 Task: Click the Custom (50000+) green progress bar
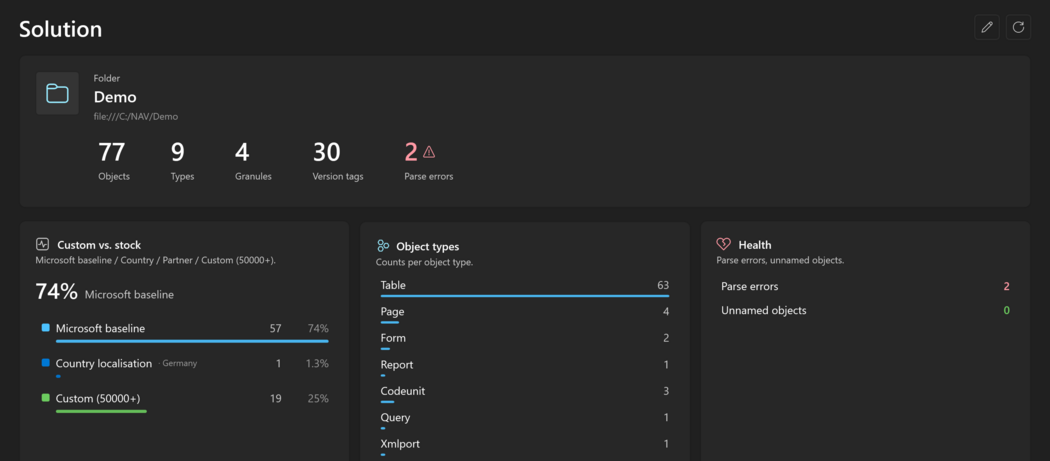[x=101, y=411]
